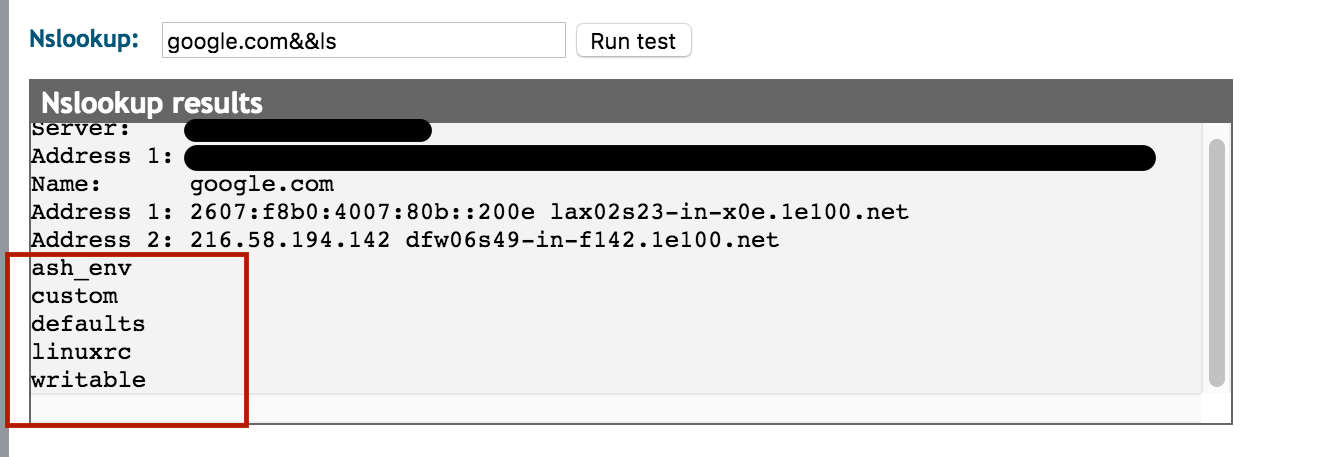Click the Nslookup results header bar
The image size is (1344, 457).
[630, 102]
